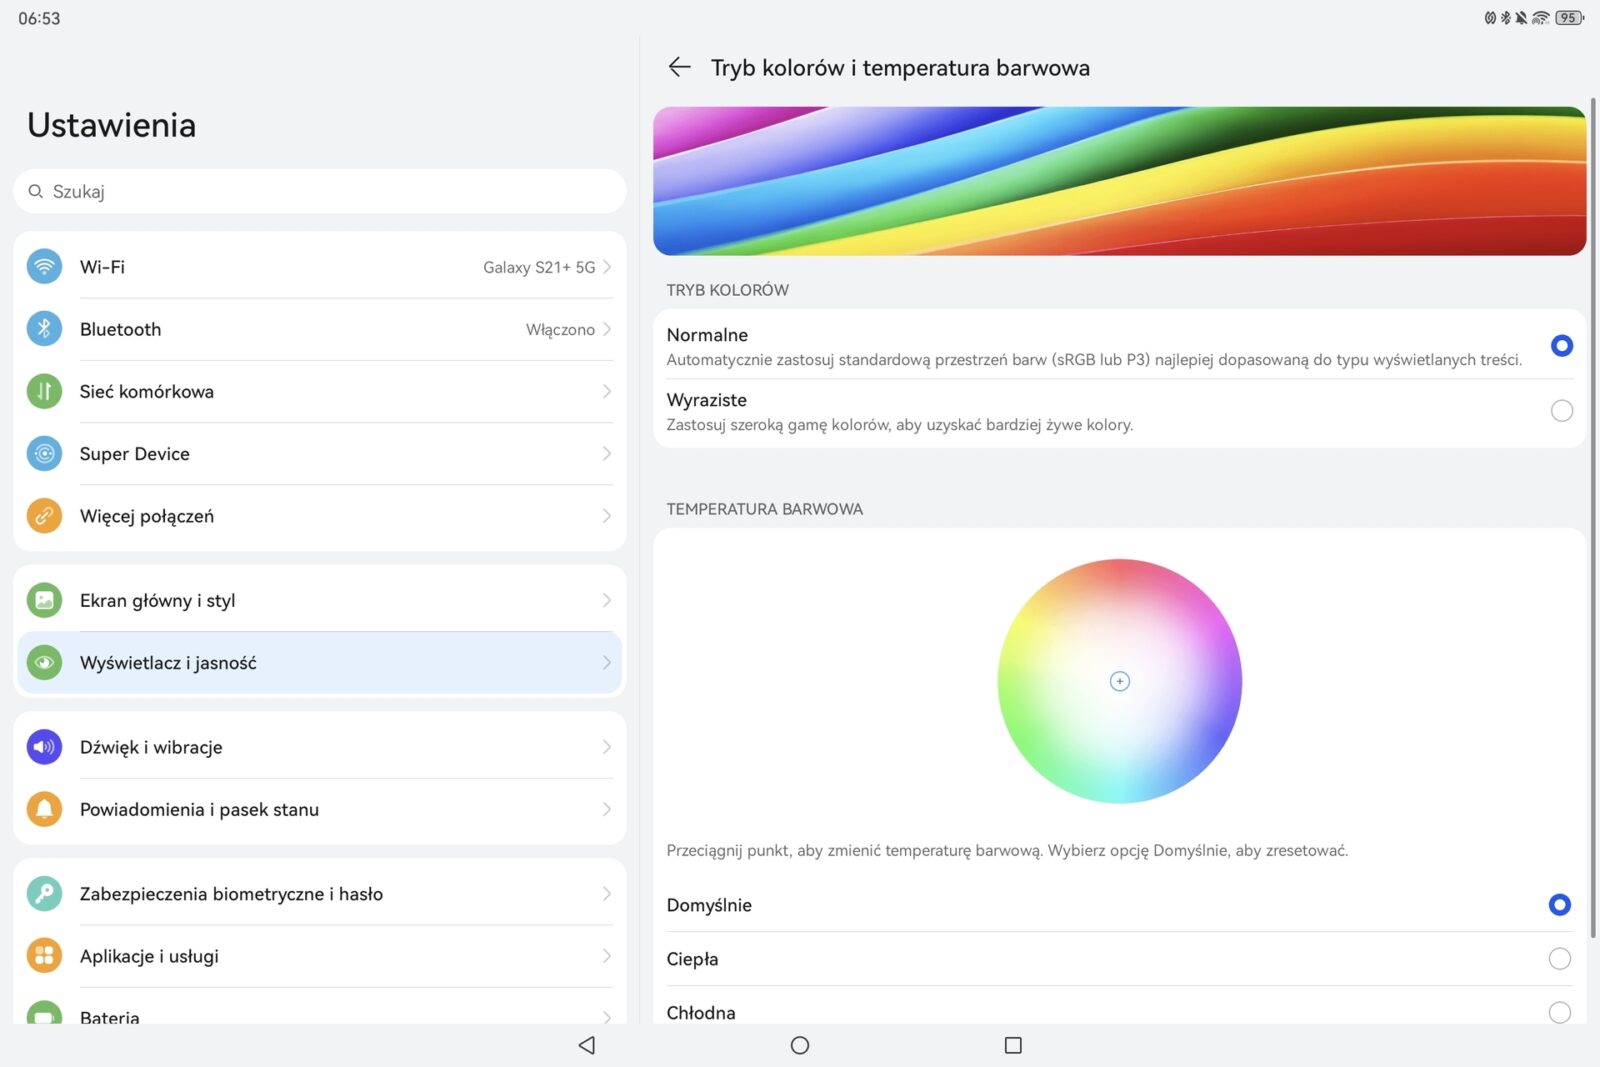Tap the Dźwięk i wibracje speaker icon

44,747
